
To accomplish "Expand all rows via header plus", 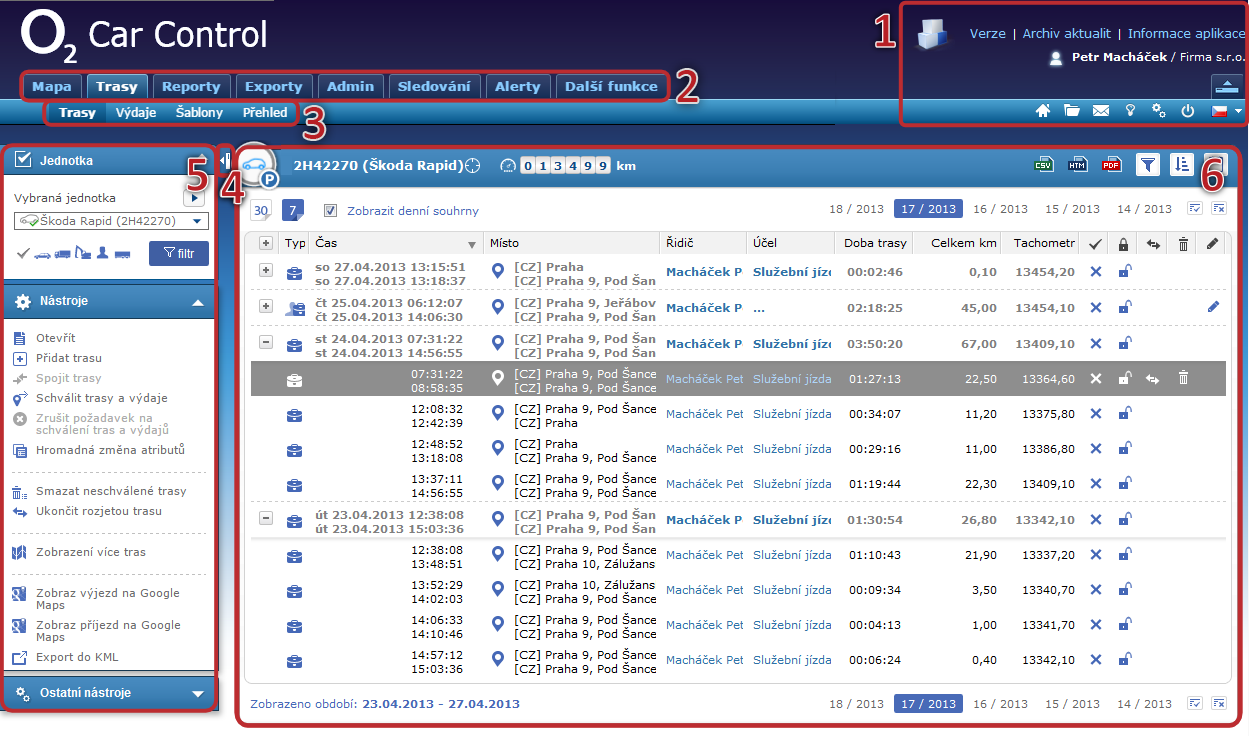I will pos(266,243).
